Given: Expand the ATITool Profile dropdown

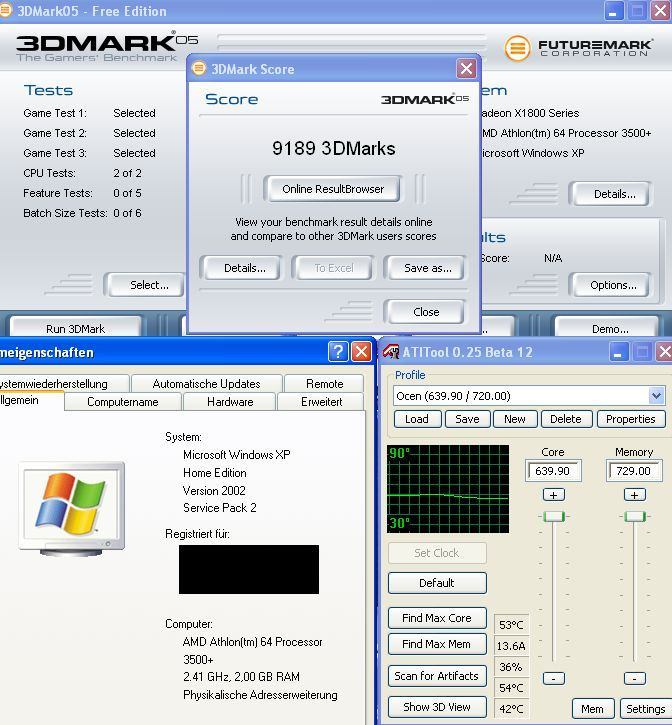Looking at the screenshot, I should [x=656, y=396].
